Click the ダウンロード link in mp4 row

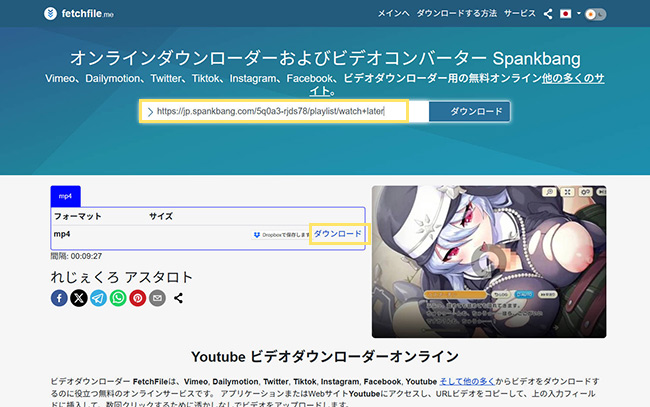coord(338,234)
